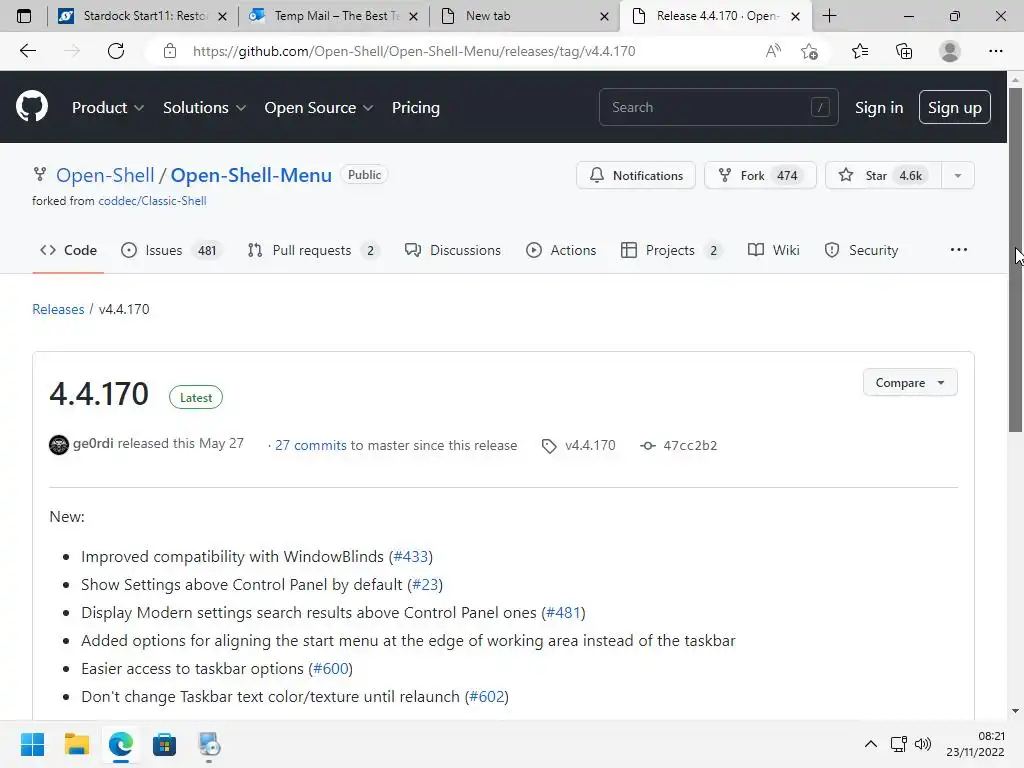
Task: Click the commit hash 47cc2b2
Action: tap(690, 445)
